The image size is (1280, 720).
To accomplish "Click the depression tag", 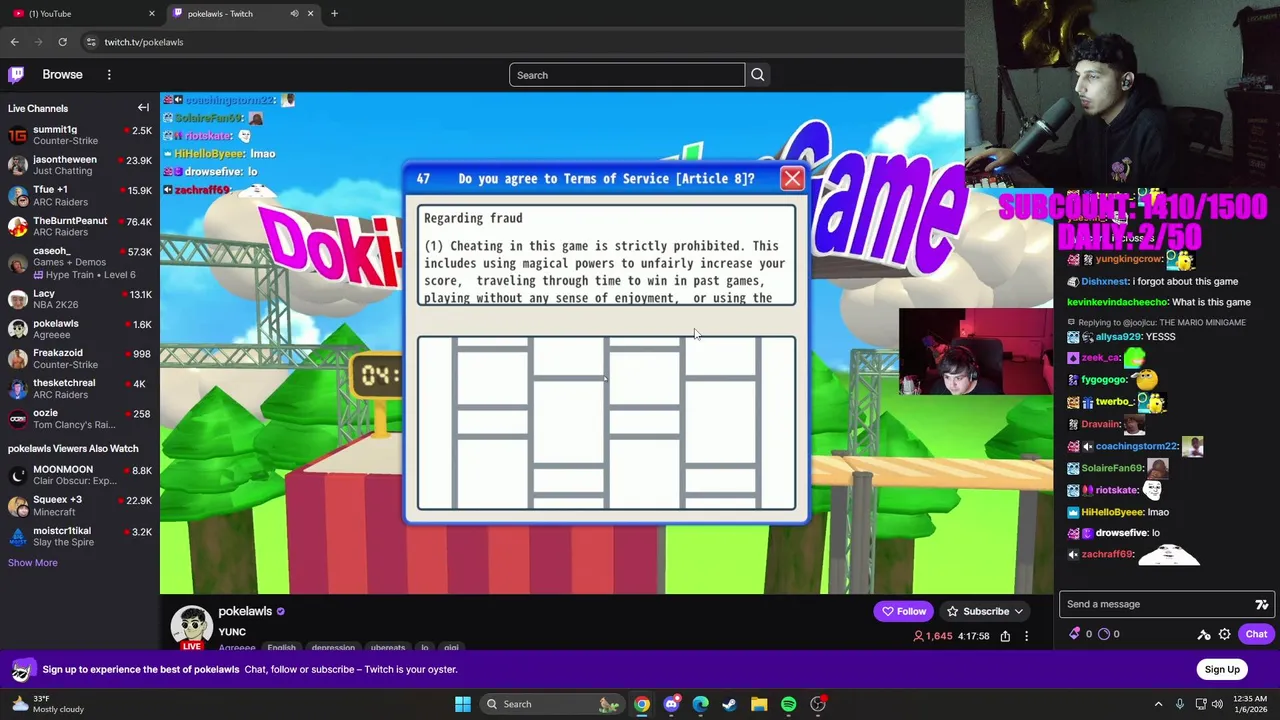I will pyautogui.click(x=333, y=648).
